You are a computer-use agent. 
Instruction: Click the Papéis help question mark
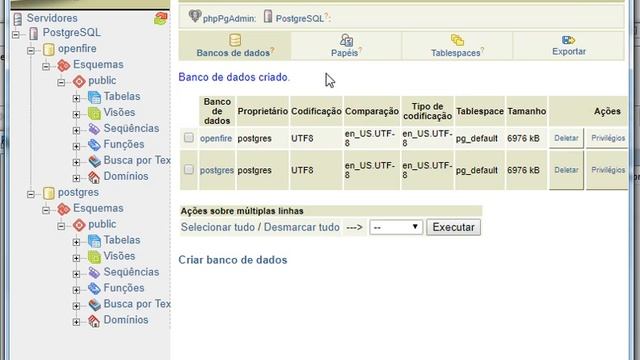click(x=360, y=50)
